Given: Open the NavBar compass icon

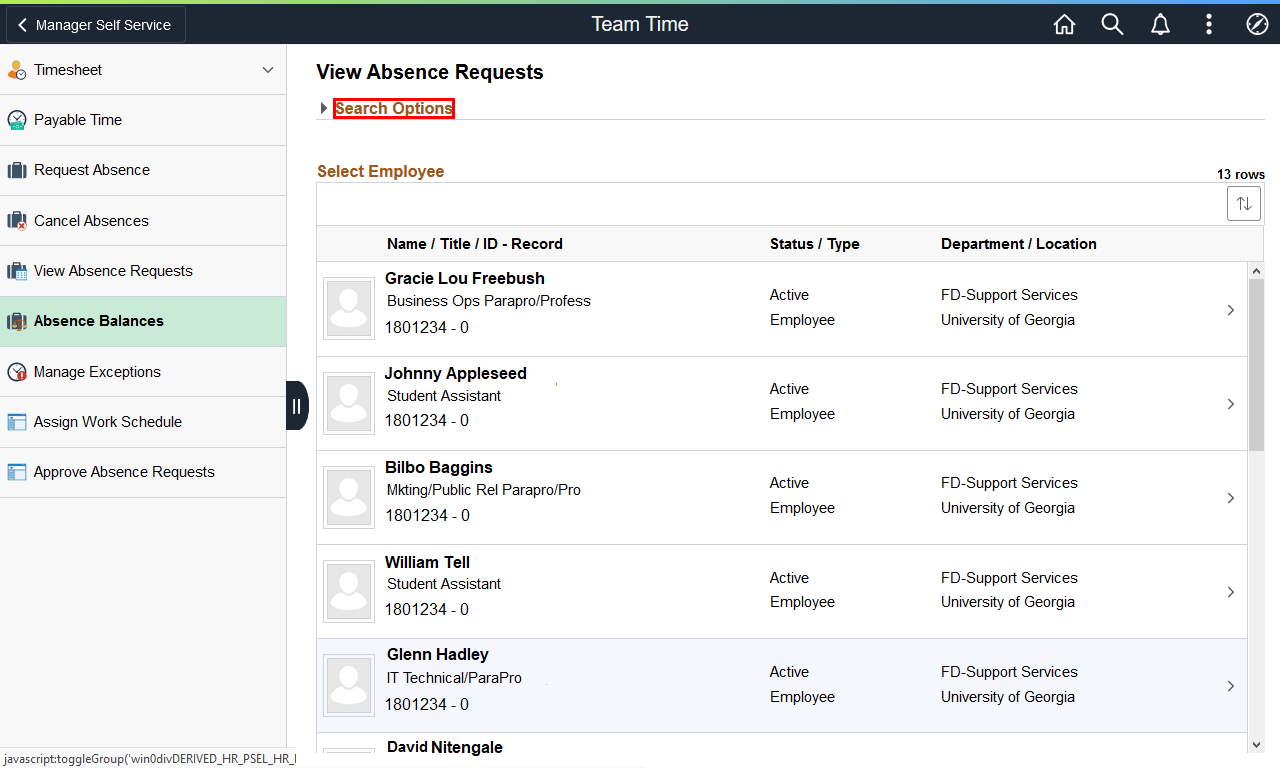Looking at the screenshot, I should (x=1257, y=25).
